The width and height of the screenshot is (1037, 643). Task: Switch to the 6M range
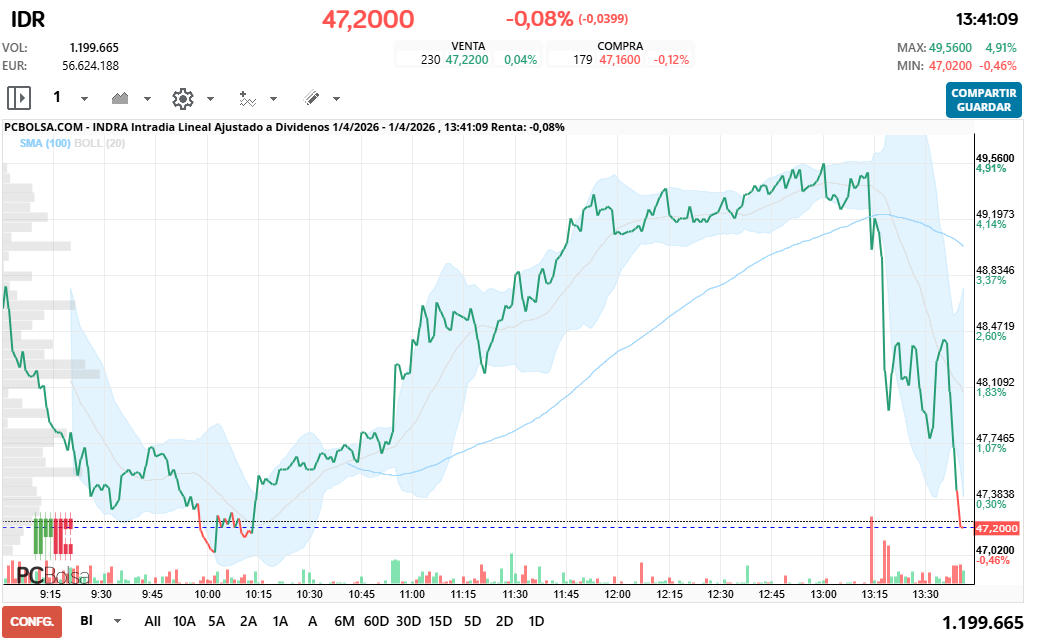coord(344,621)
